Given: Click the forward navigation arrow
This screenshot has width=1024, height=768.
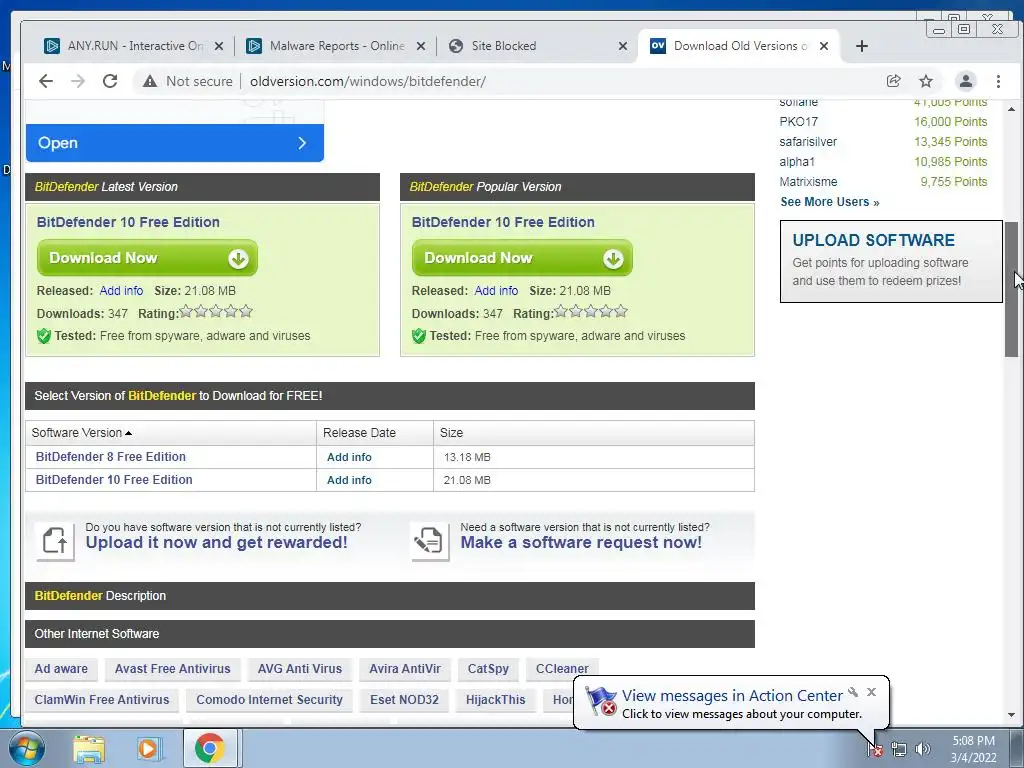Looking at the screenshot, I should pos(78,81).
